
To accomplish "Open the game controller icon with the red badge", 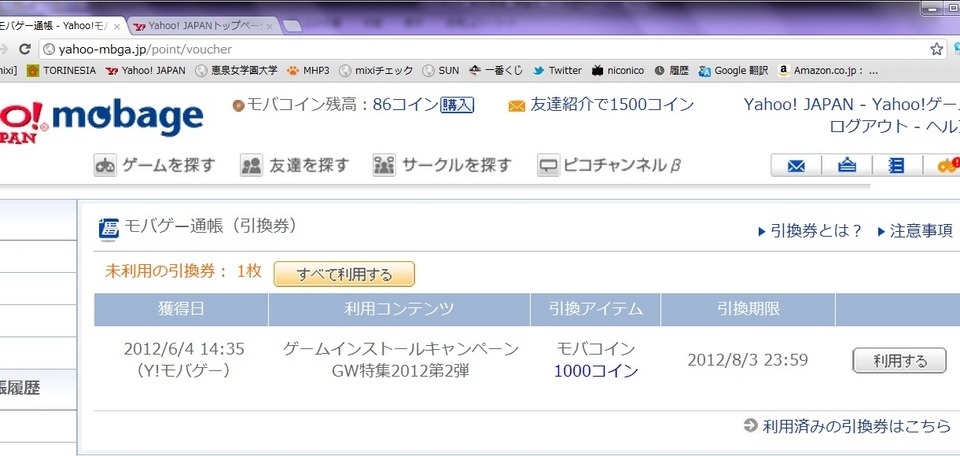I will click(x=948, y=165).
